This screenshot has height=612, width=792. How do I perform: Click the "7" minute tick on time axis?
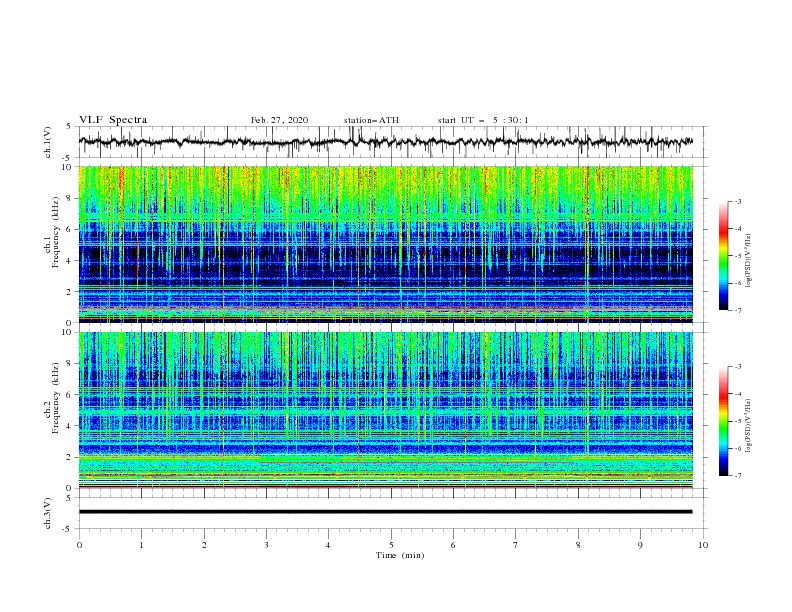click(516, 545)
